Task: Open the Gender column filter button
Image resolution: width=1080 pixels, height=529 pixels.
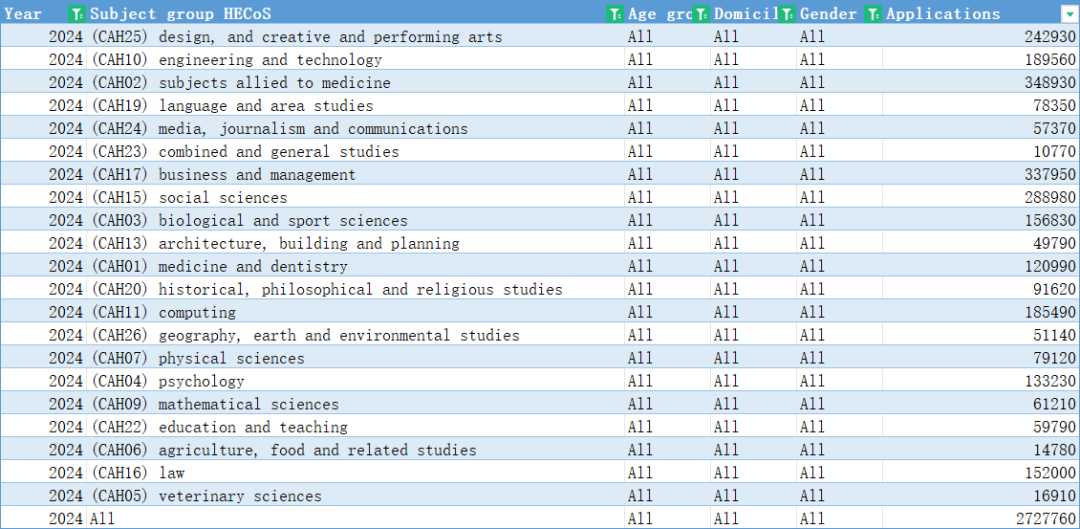Action: [x=873, y=13]
